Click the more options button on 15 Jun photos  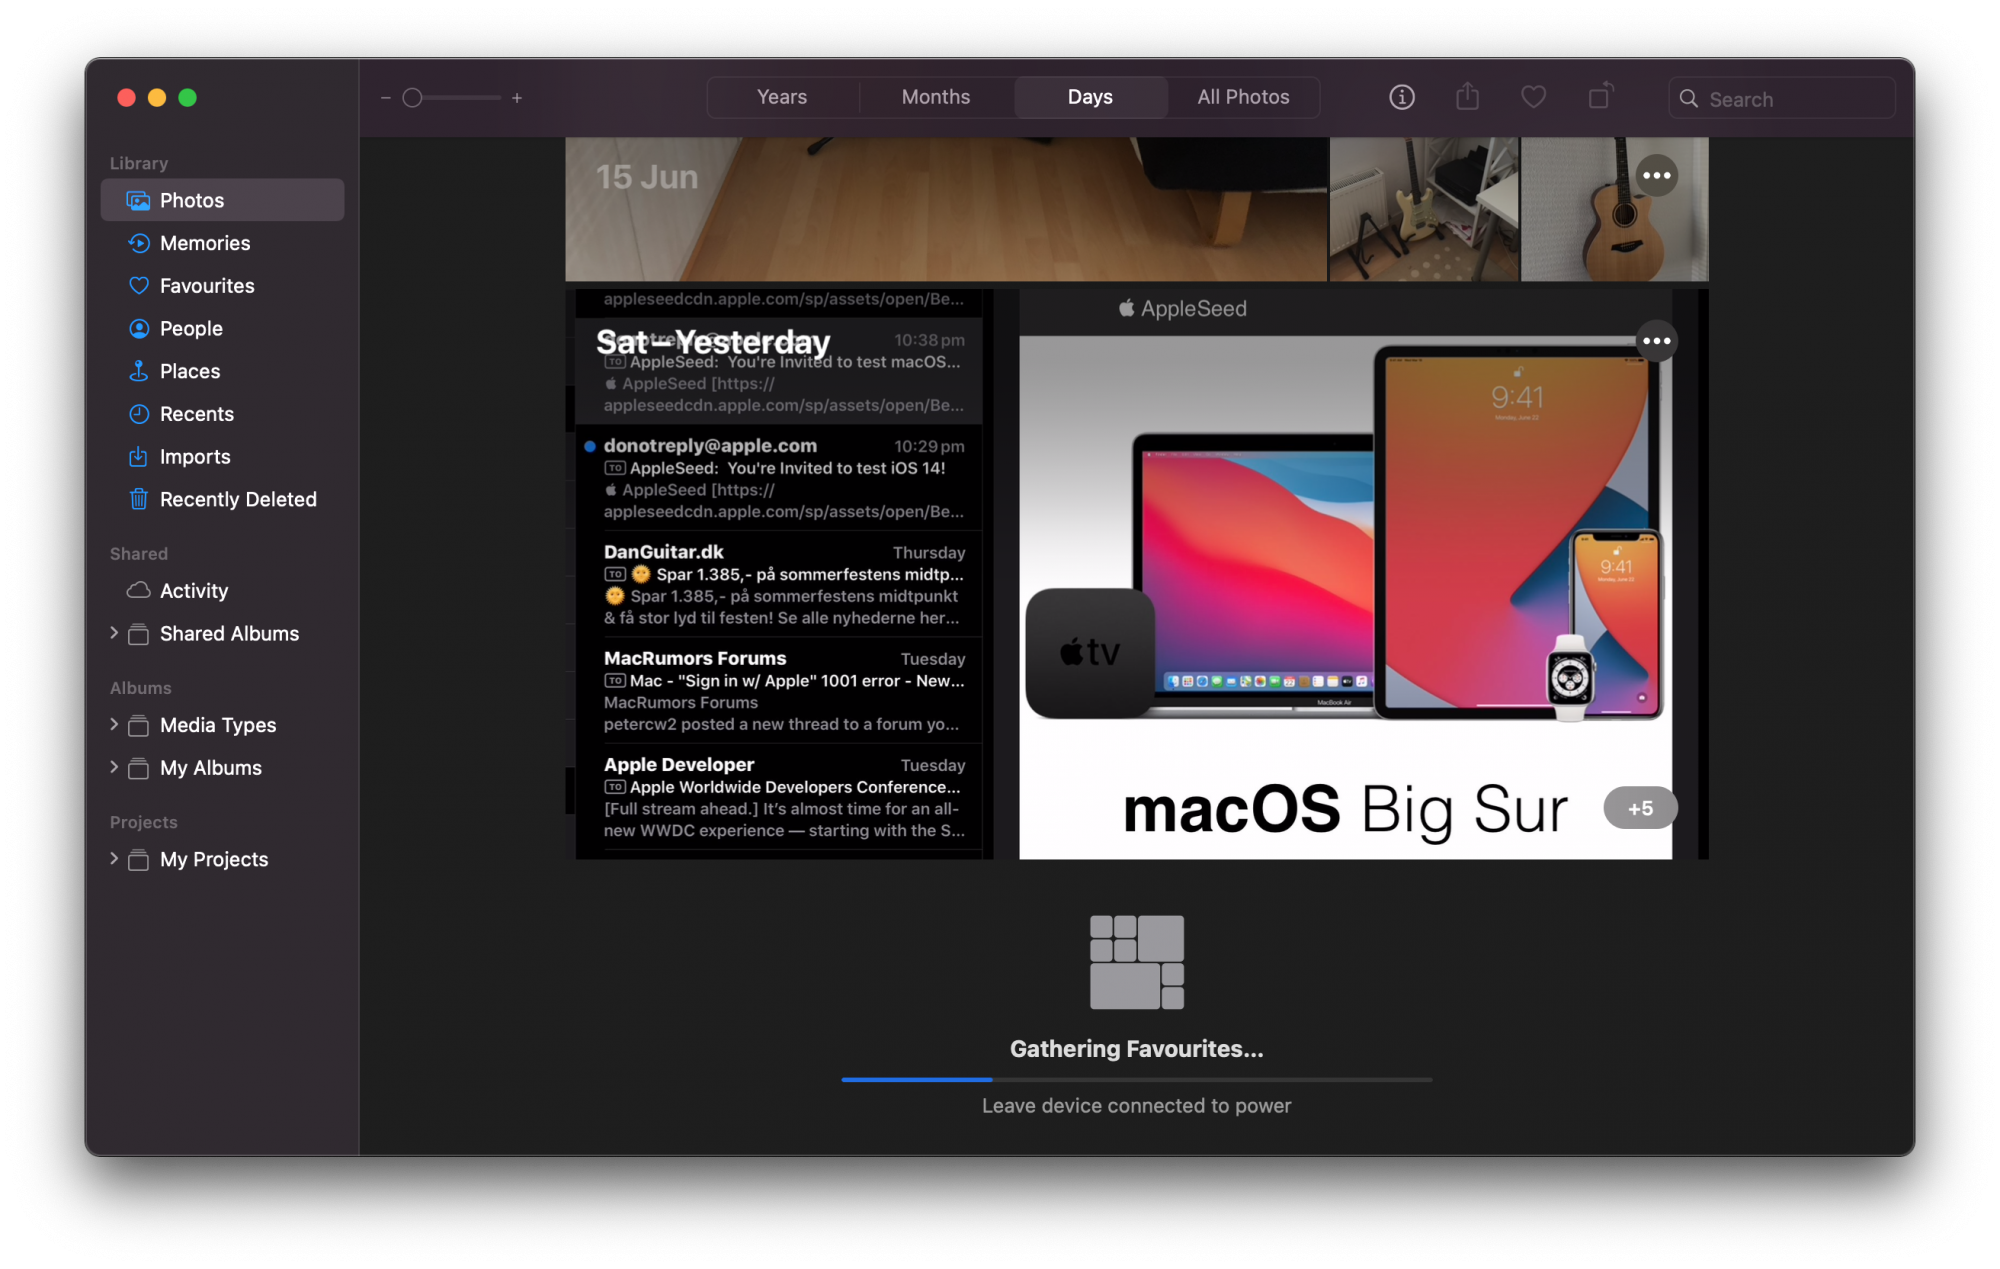1656,176
